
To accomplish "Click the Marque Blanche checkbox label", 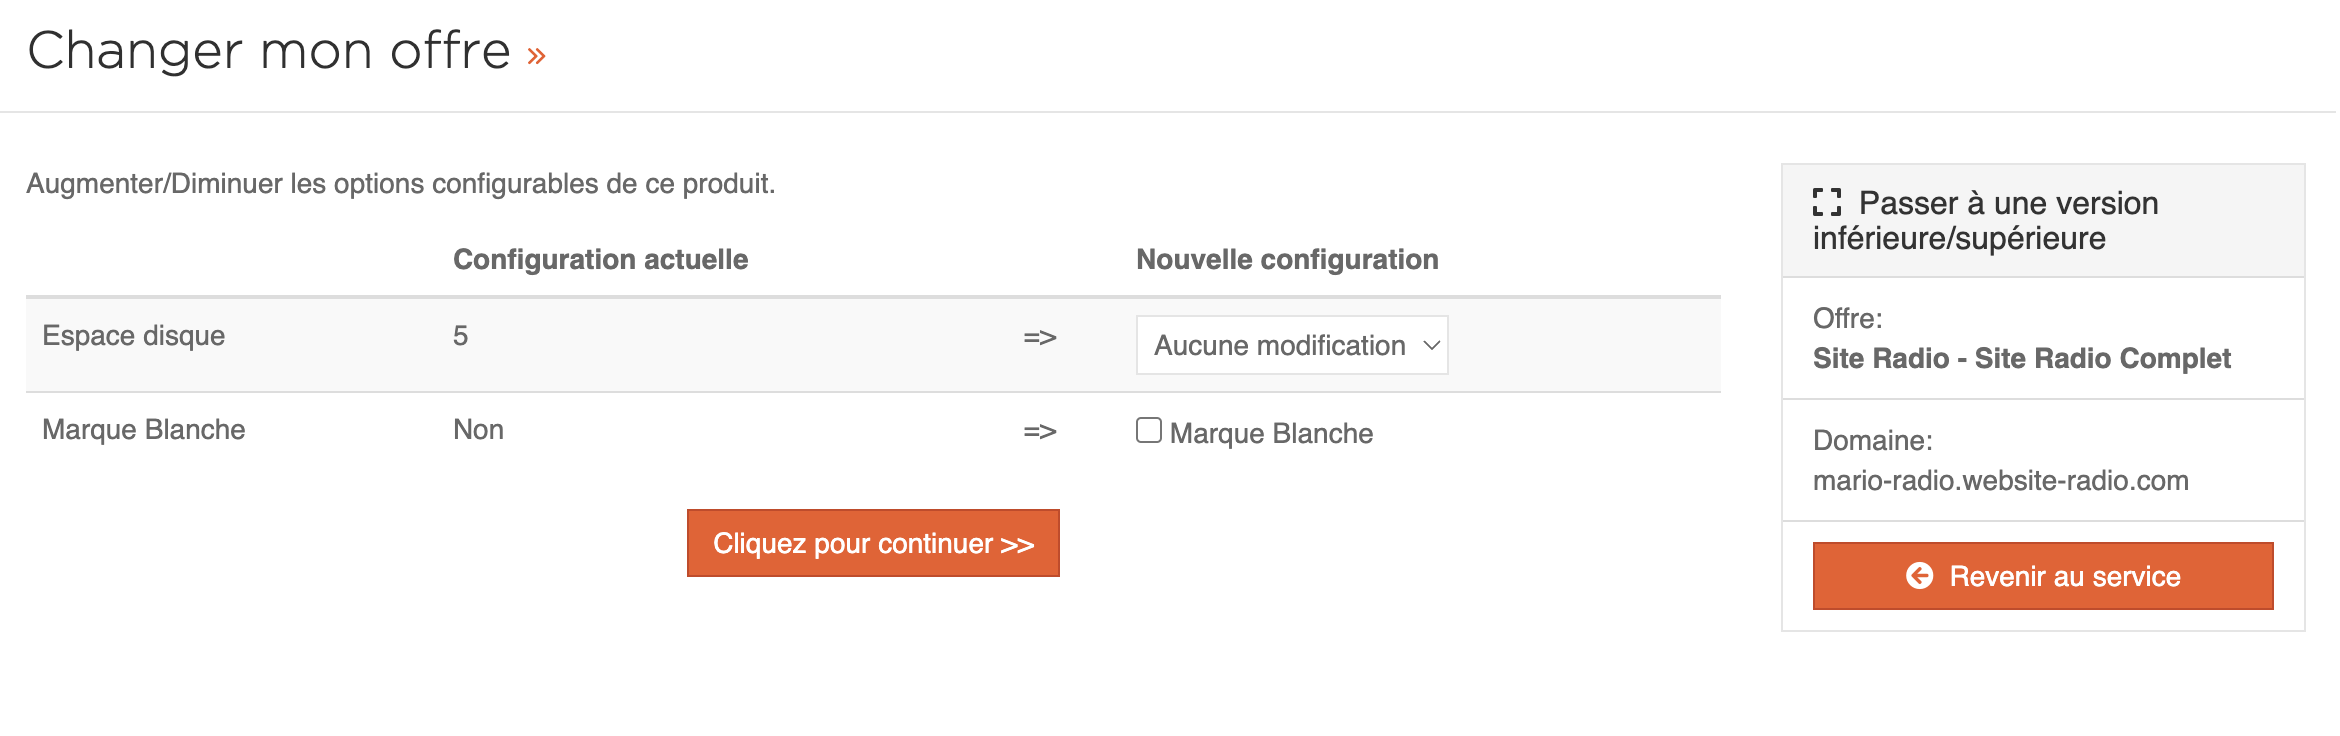I will pos(1271,433).
